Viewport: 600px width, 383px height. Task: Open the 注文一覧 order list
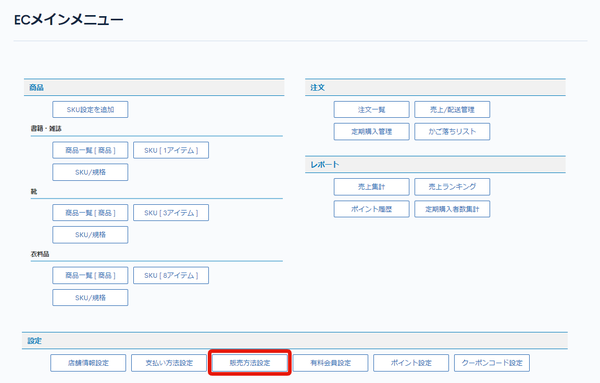pyautogui.click(x=372, y=109)
